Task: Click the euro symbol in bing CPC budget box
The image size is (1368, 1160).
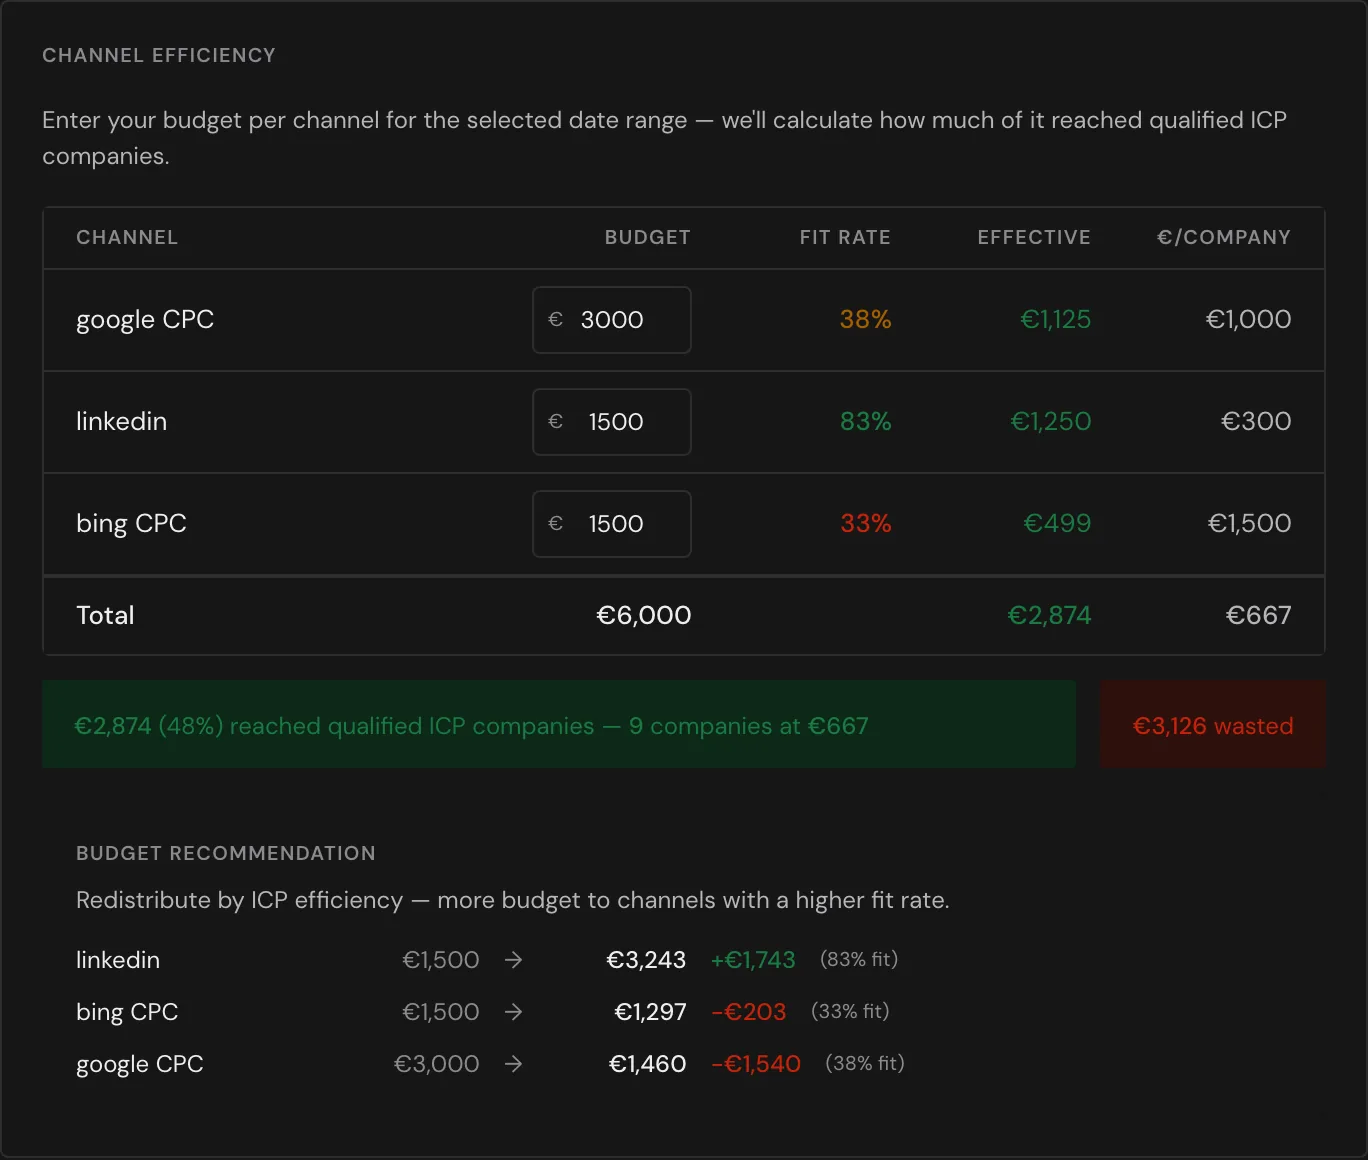Action: pyautogui.click(x=556, y=524)
